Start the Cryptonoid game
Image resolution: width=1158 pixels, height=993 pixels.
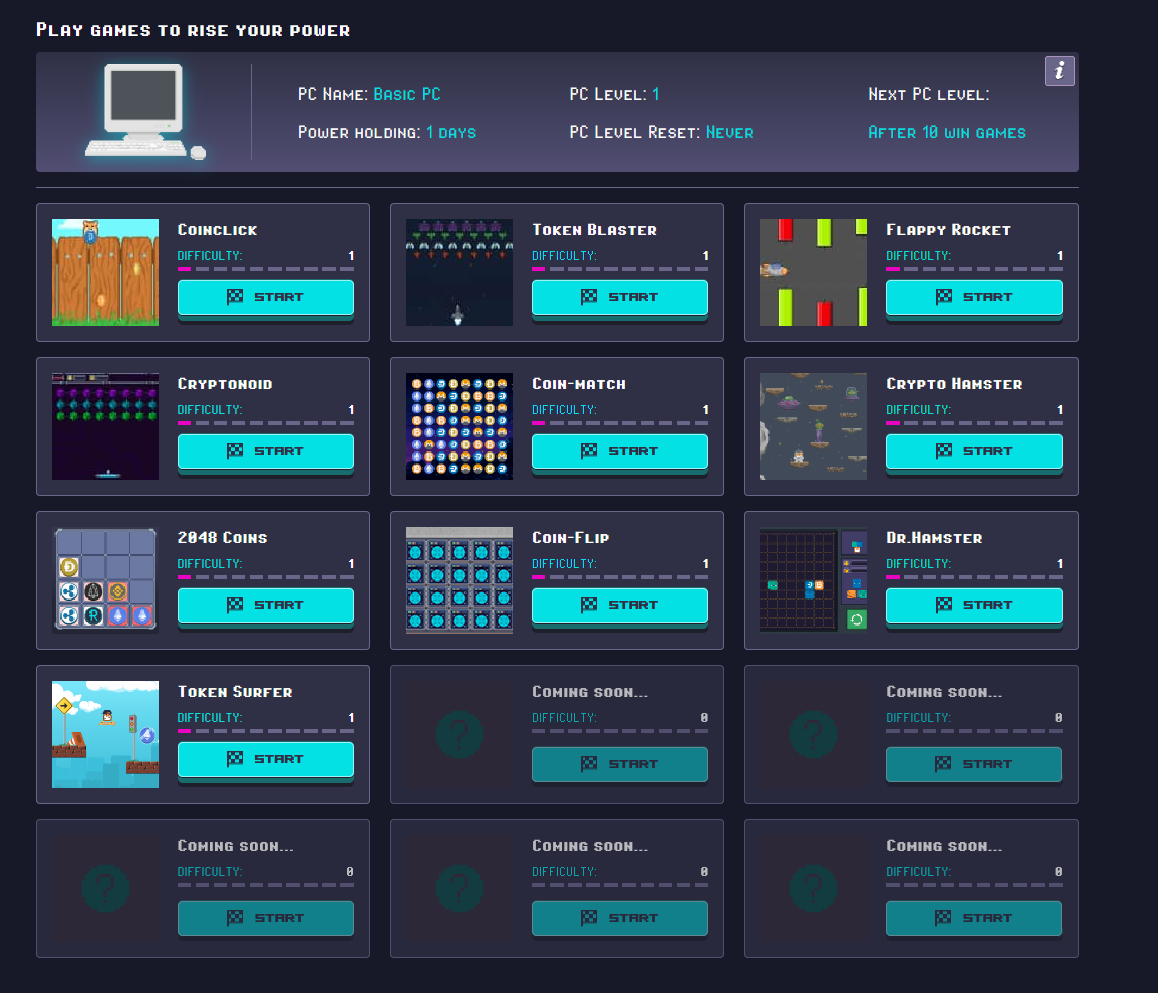coord(266,452)
